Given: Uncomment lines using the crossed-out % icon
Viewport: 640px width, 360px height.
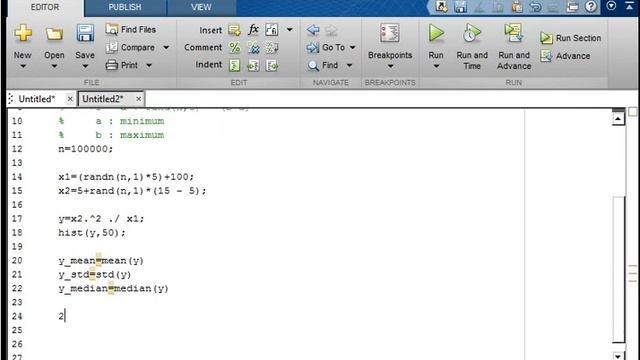Looking at the screenshot, I should pyautogui.click(x=253, y=48).
